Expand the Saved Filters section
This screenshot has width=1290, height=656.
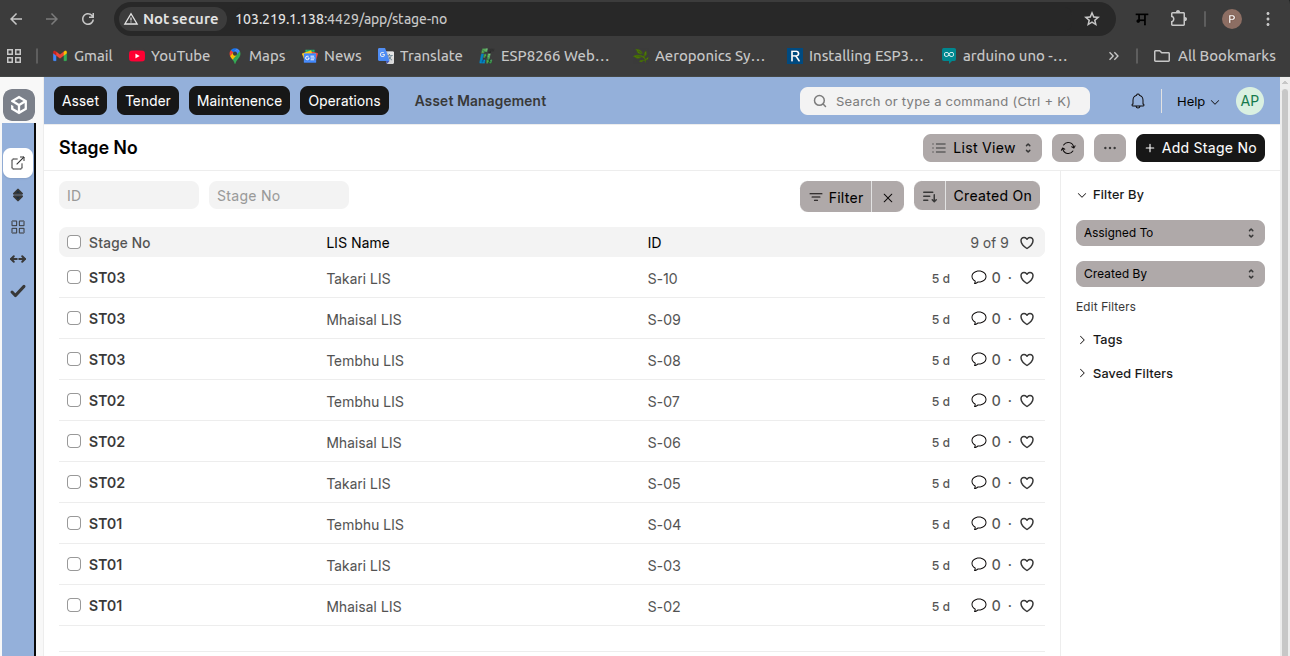click(1131, 373)
